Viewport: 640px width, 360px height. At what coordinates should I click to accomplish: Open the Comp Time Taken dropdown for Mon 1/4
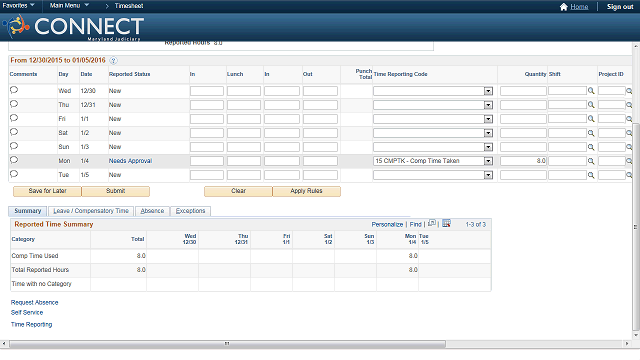click(x=488, y=161)
